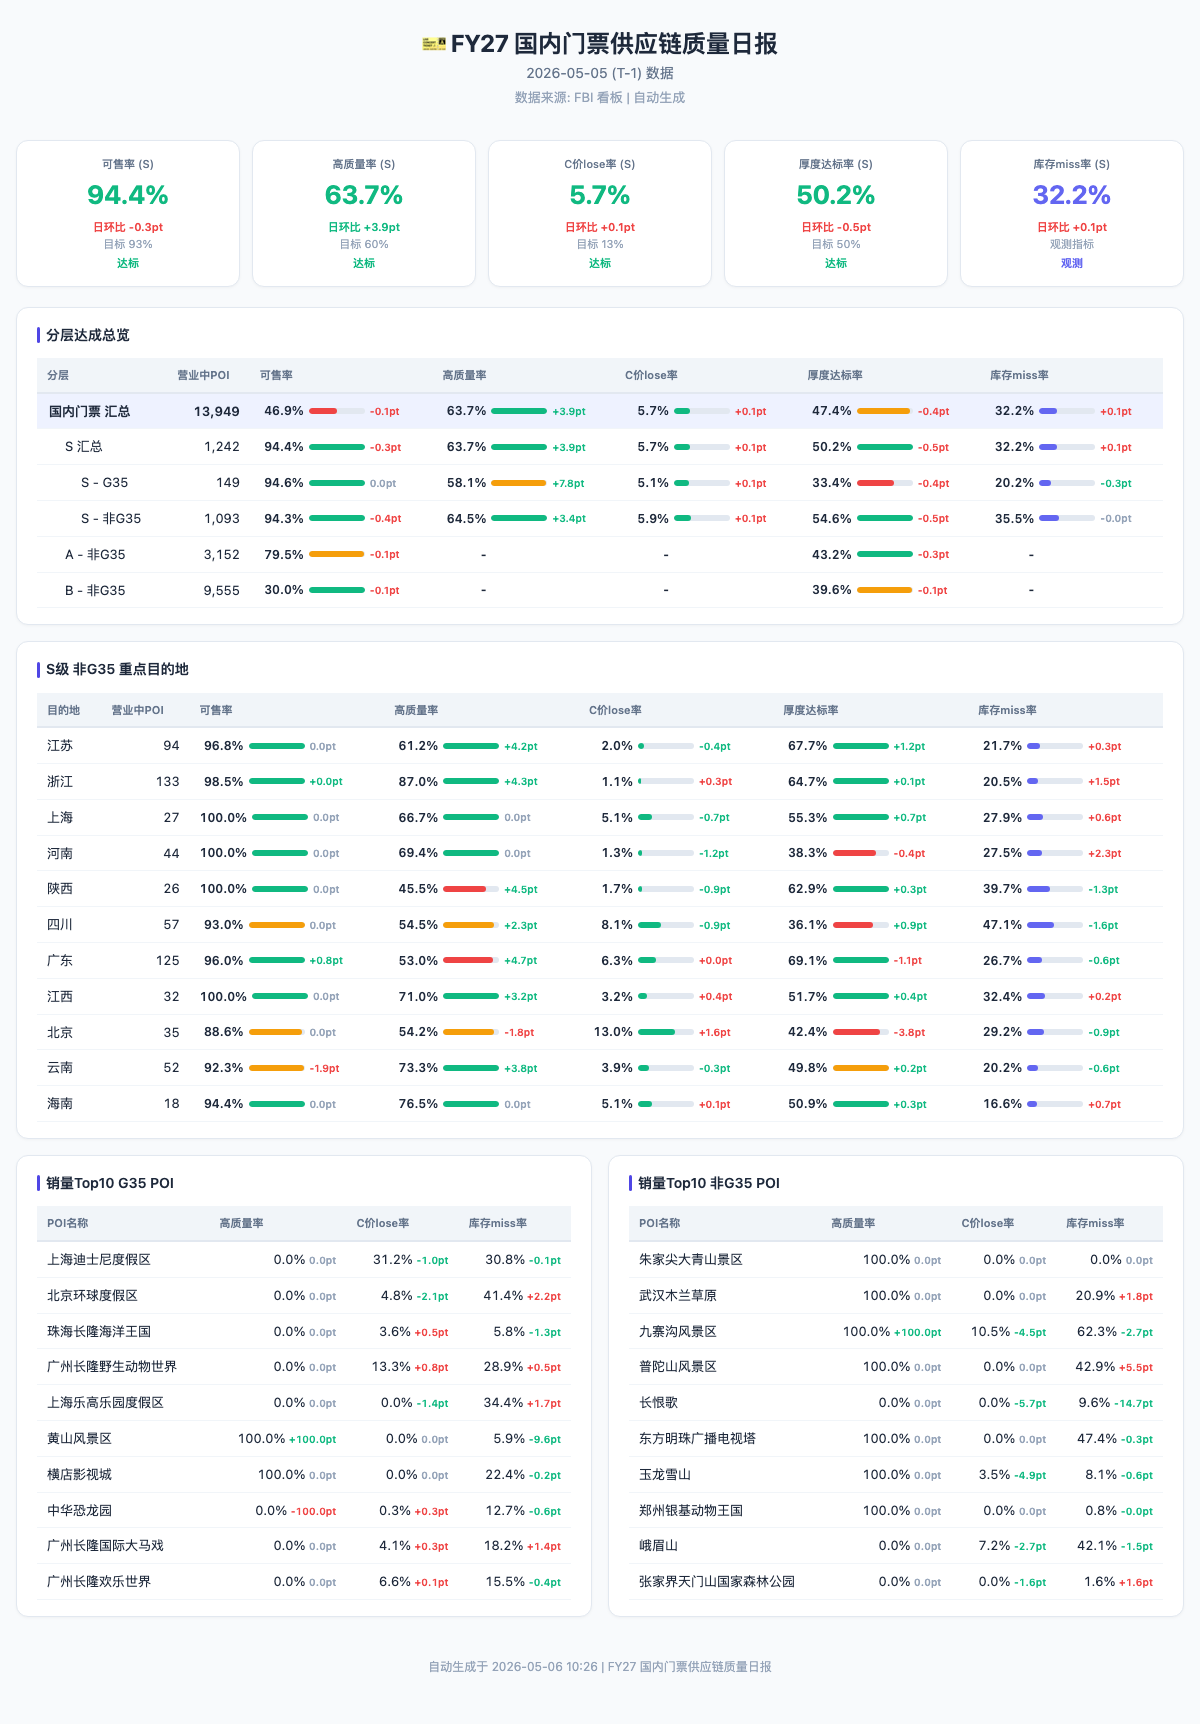Click the FY27 国内门票供应链质量日报 title
This screenshot has width=1200, height=1724.
click(614, 44)
